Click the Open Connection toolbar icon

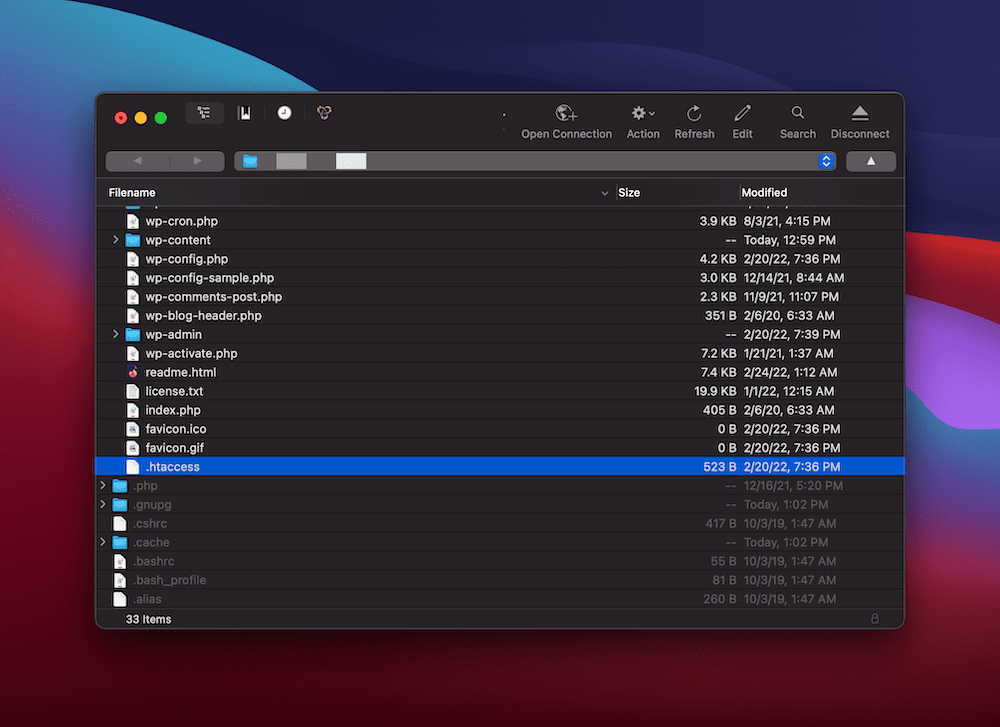pos(566,114)
